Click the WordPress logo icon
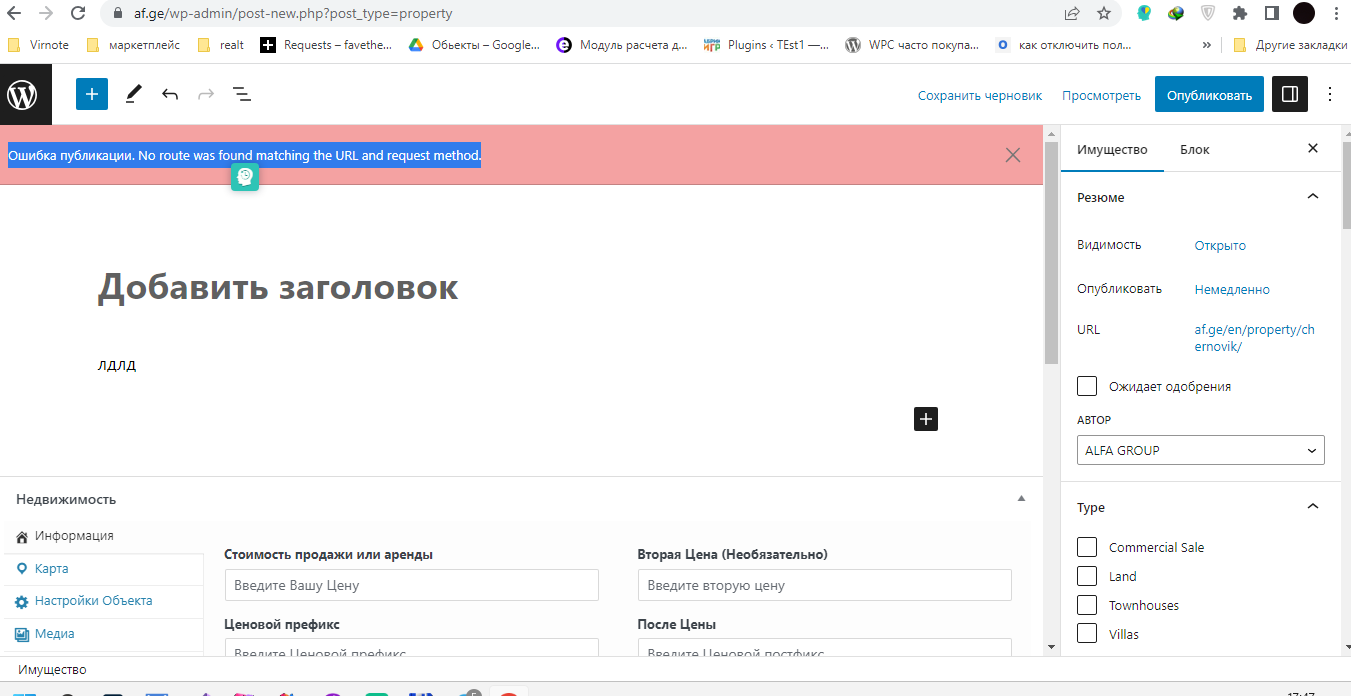Image resolution: width=1351 pixels, height=696 pixels. [x=22, y=95]
